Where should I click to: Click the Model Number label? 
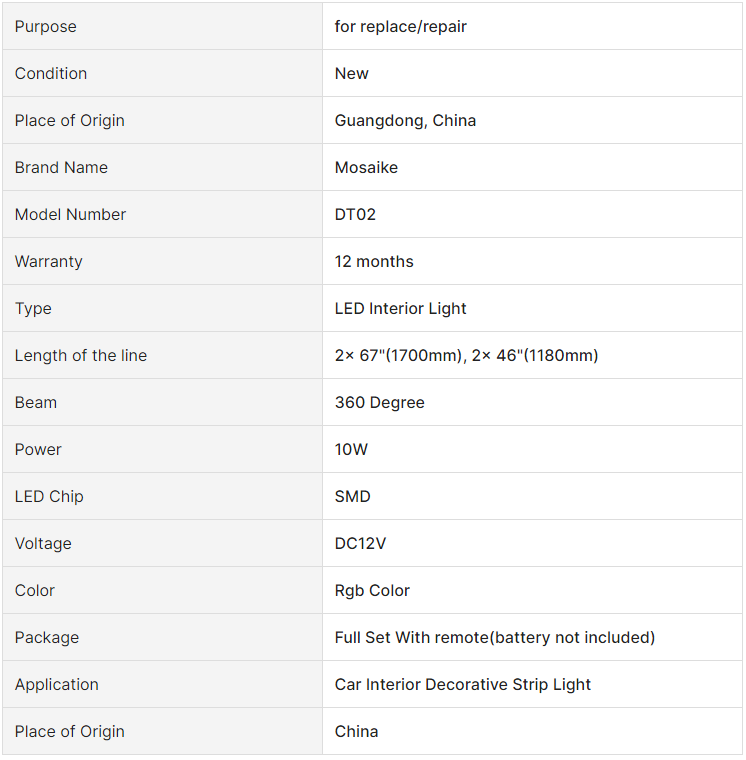70,214
